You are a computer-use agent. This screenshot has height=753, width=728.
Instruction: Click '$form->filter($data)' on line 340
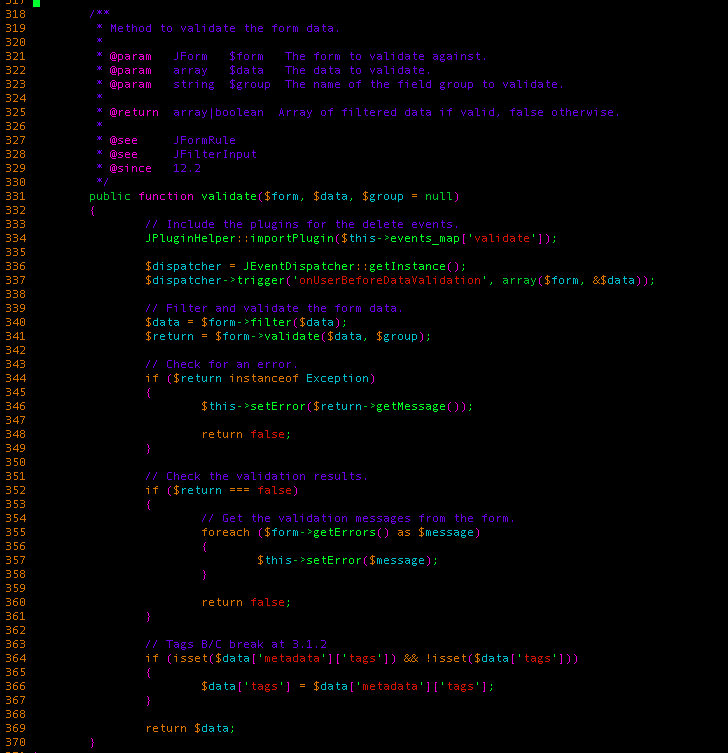point(271,322)
